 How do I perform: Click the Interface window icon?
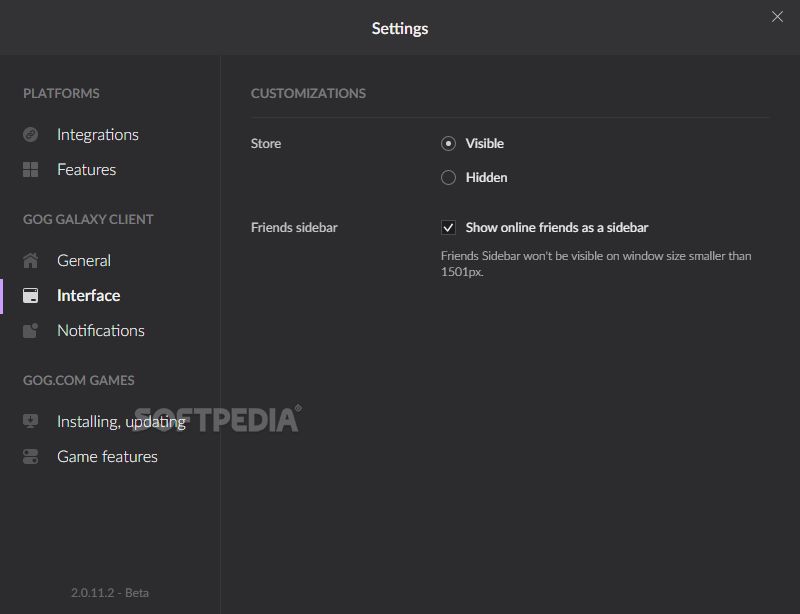(x=31, y=296)
